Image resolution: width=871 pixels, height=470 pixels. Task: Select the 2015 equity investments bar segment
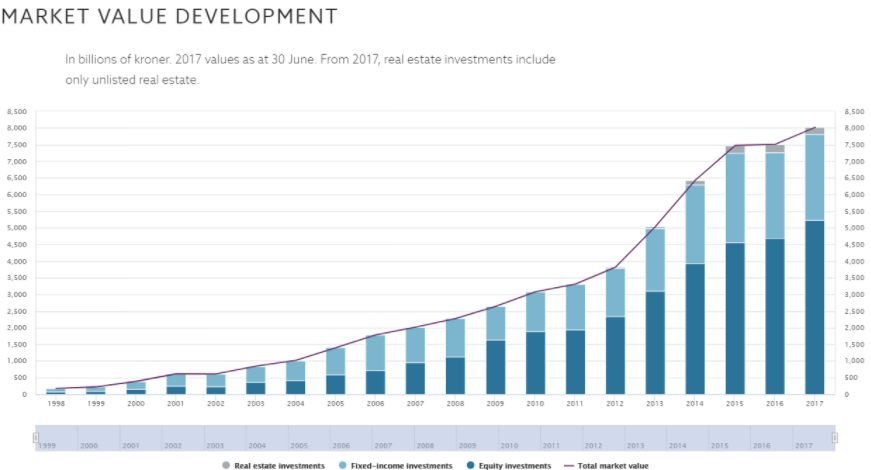point(735,318)
